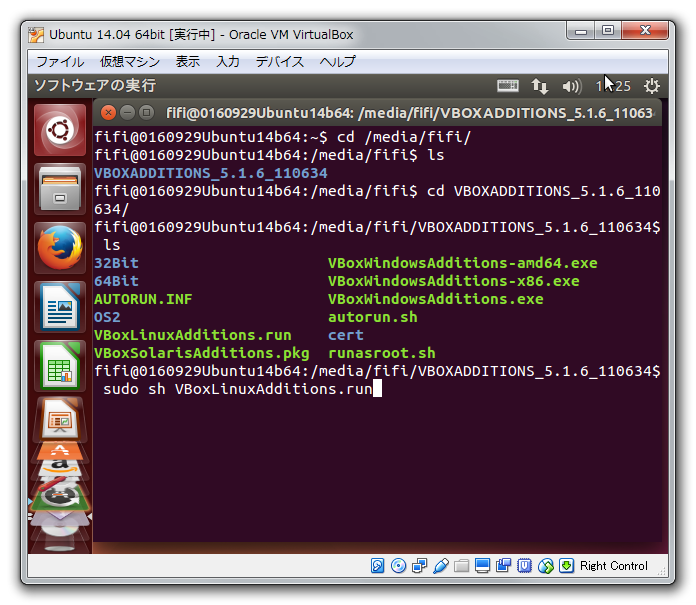Click the hard disk activity status icon

[378, 566]
